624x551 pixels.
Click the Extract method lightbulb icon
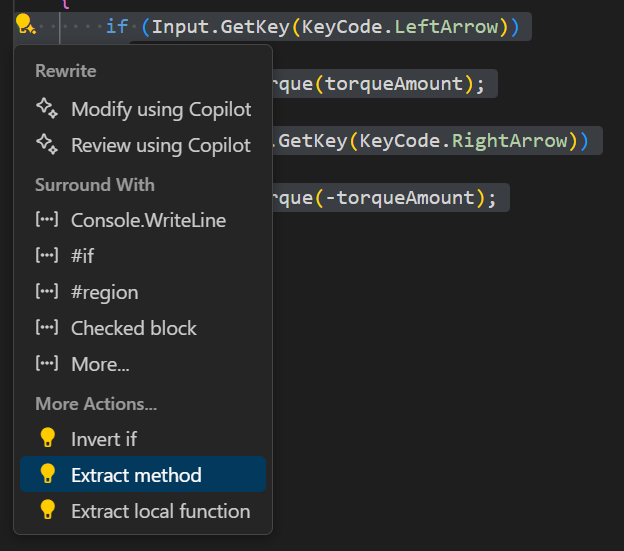pyautogui.click(x=47, y=475)
